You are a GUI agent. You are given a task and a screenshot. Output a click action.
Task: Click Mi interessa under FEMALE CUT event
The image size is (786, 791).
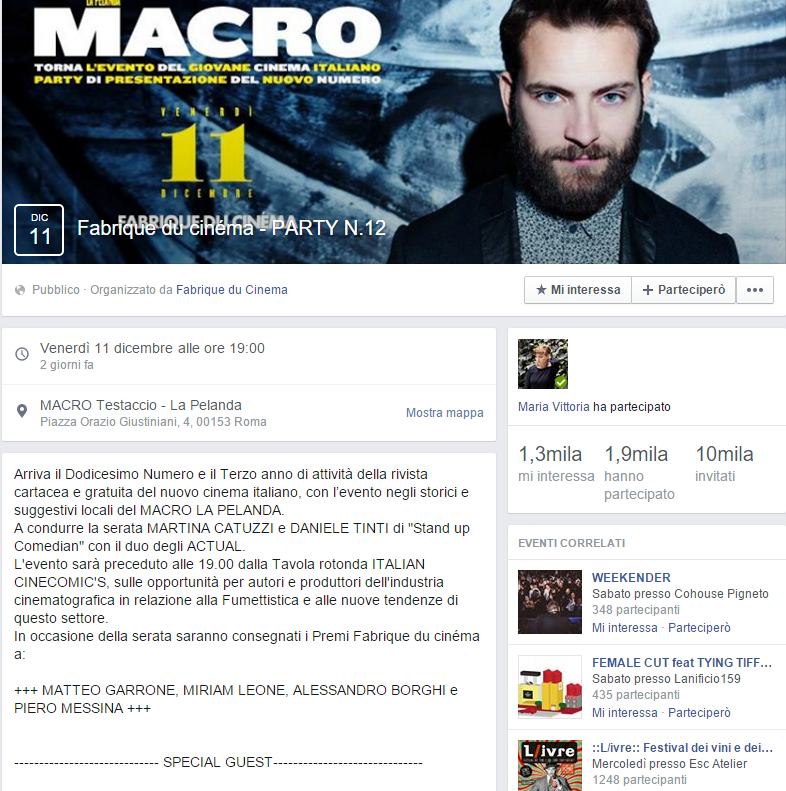coord(625,713)
